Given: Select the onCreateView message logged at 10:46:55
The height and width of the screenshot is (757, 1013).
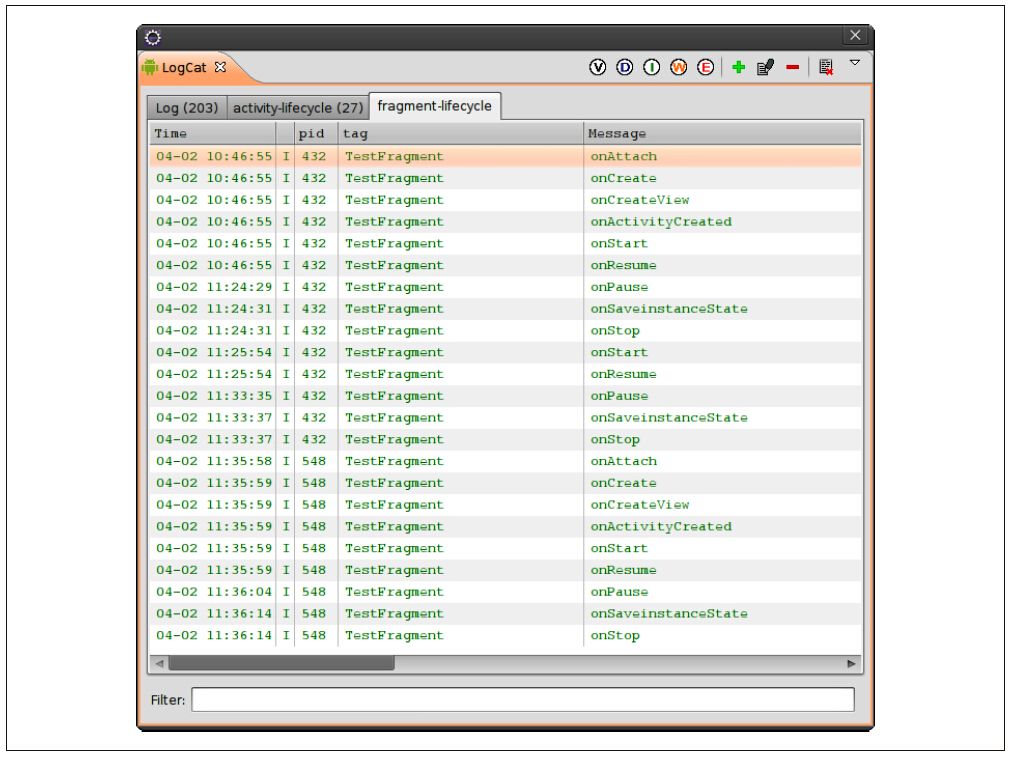Looking at the screenshot, I should 640,200.
